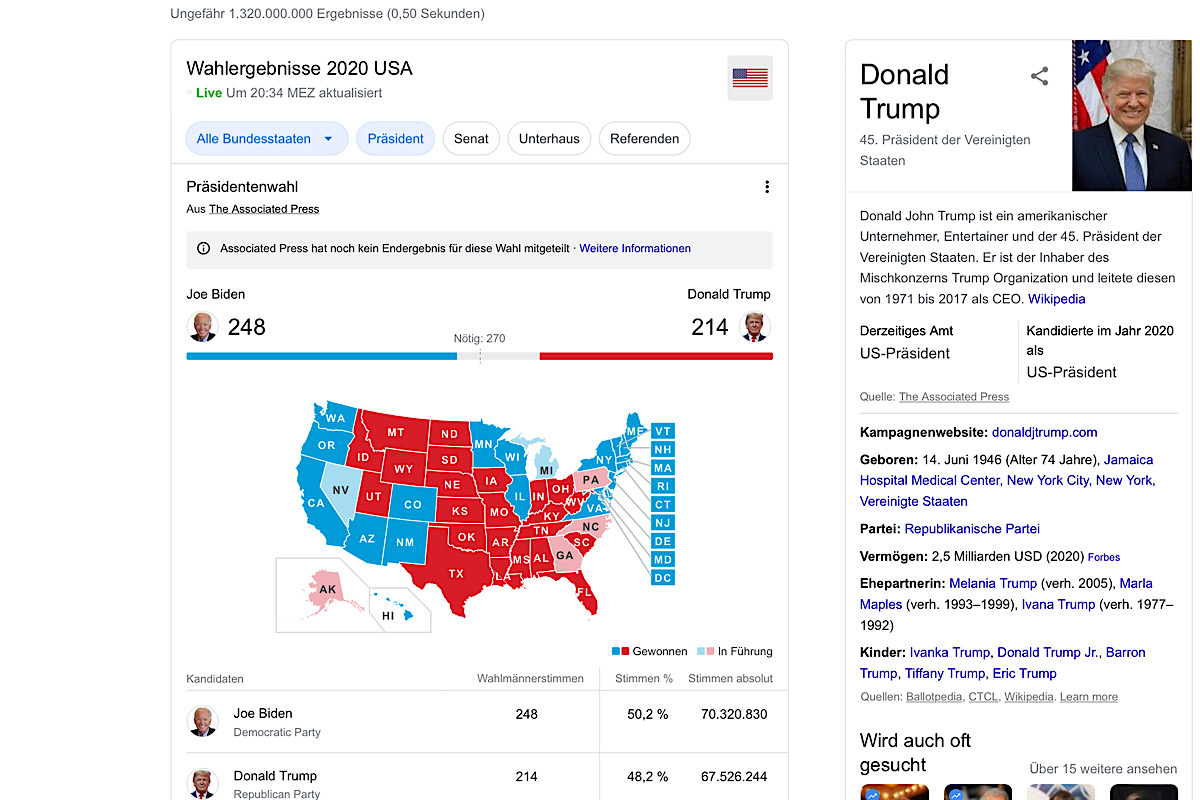Open the Weitere Informationen link
This screenshot has width=1200, height=800.
[635, 248]
